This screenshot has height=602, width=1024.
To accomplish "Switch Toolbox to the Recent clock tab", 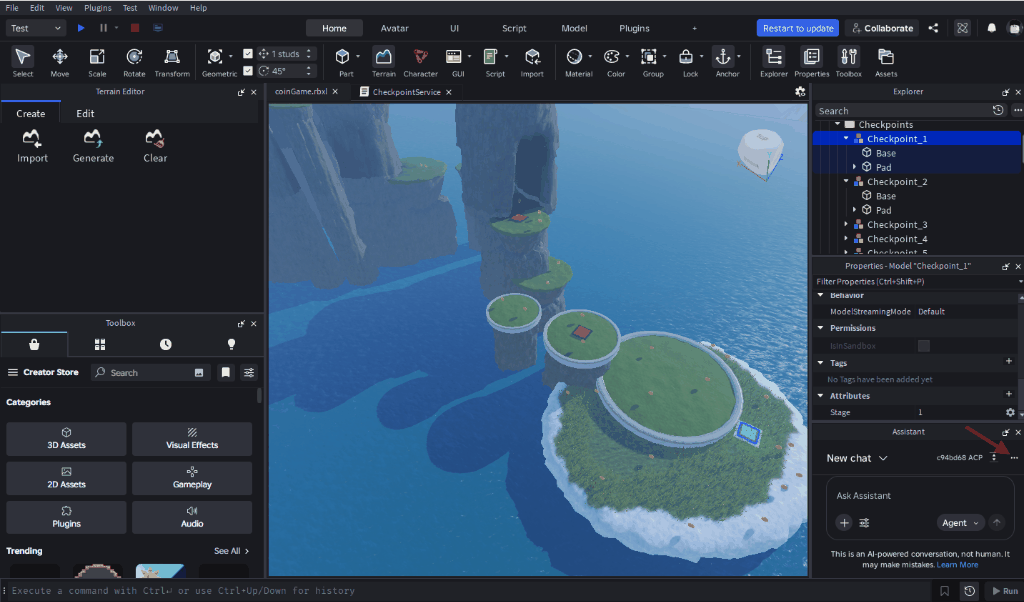I will [166, 344].
